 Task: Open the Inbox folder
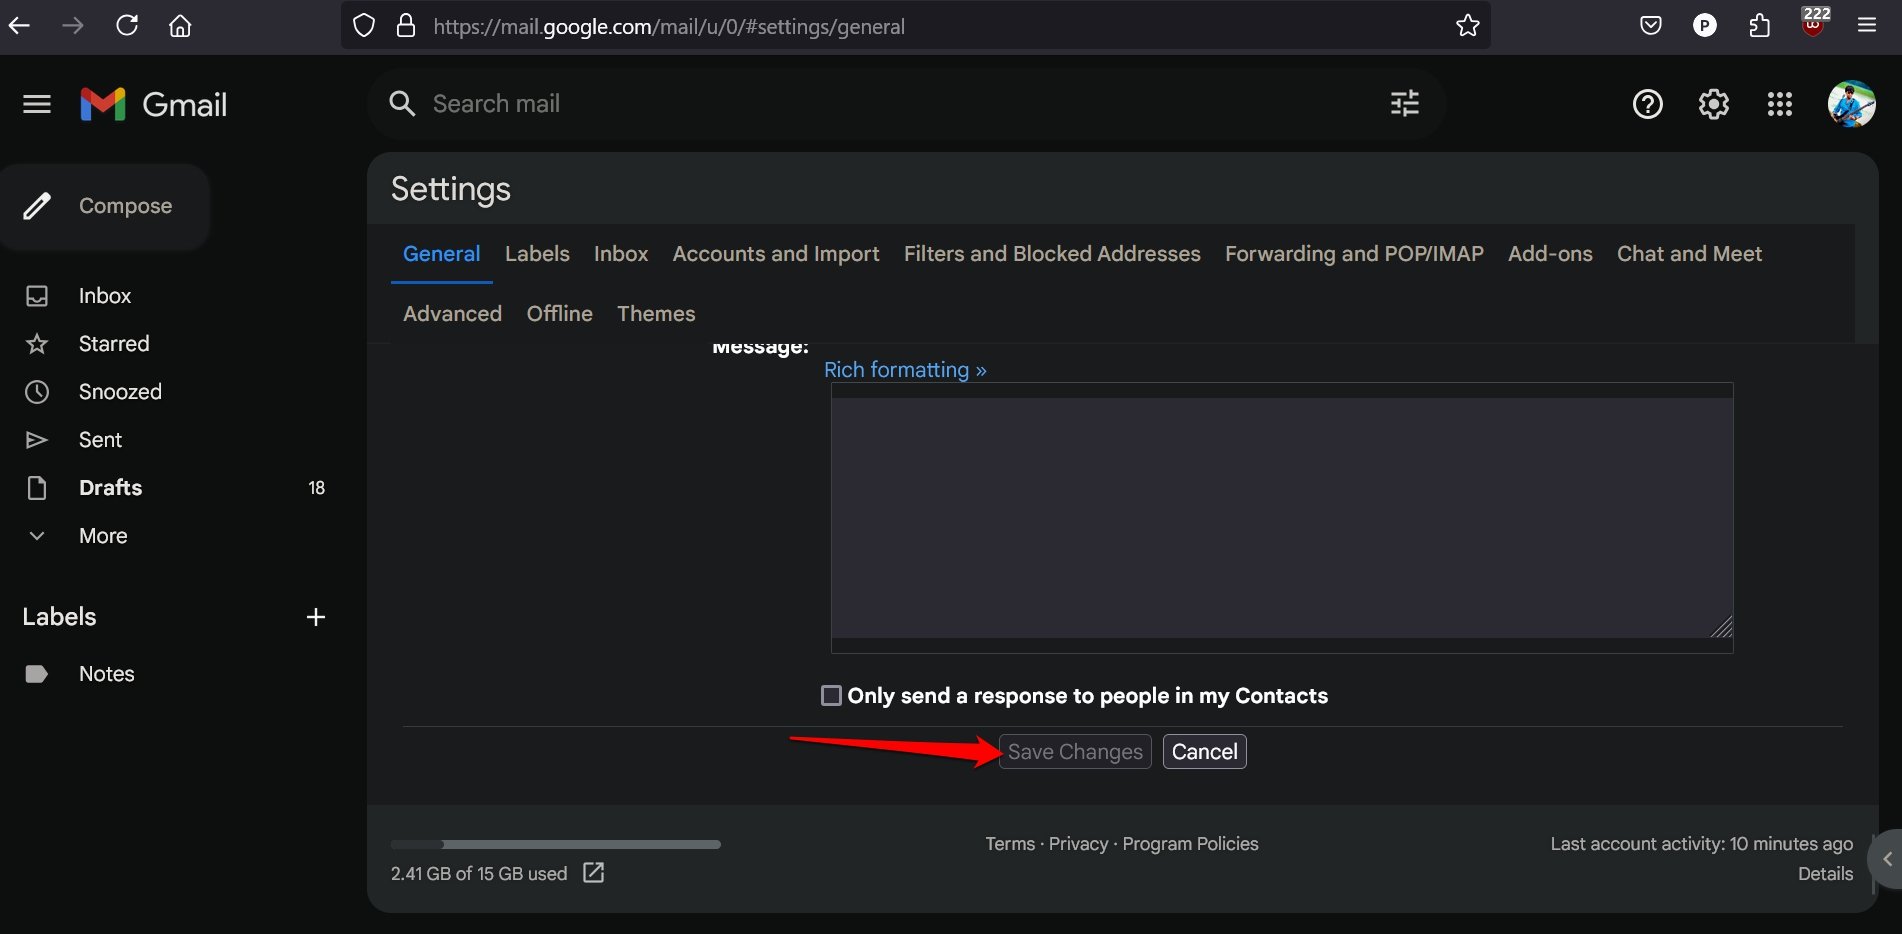105,296
